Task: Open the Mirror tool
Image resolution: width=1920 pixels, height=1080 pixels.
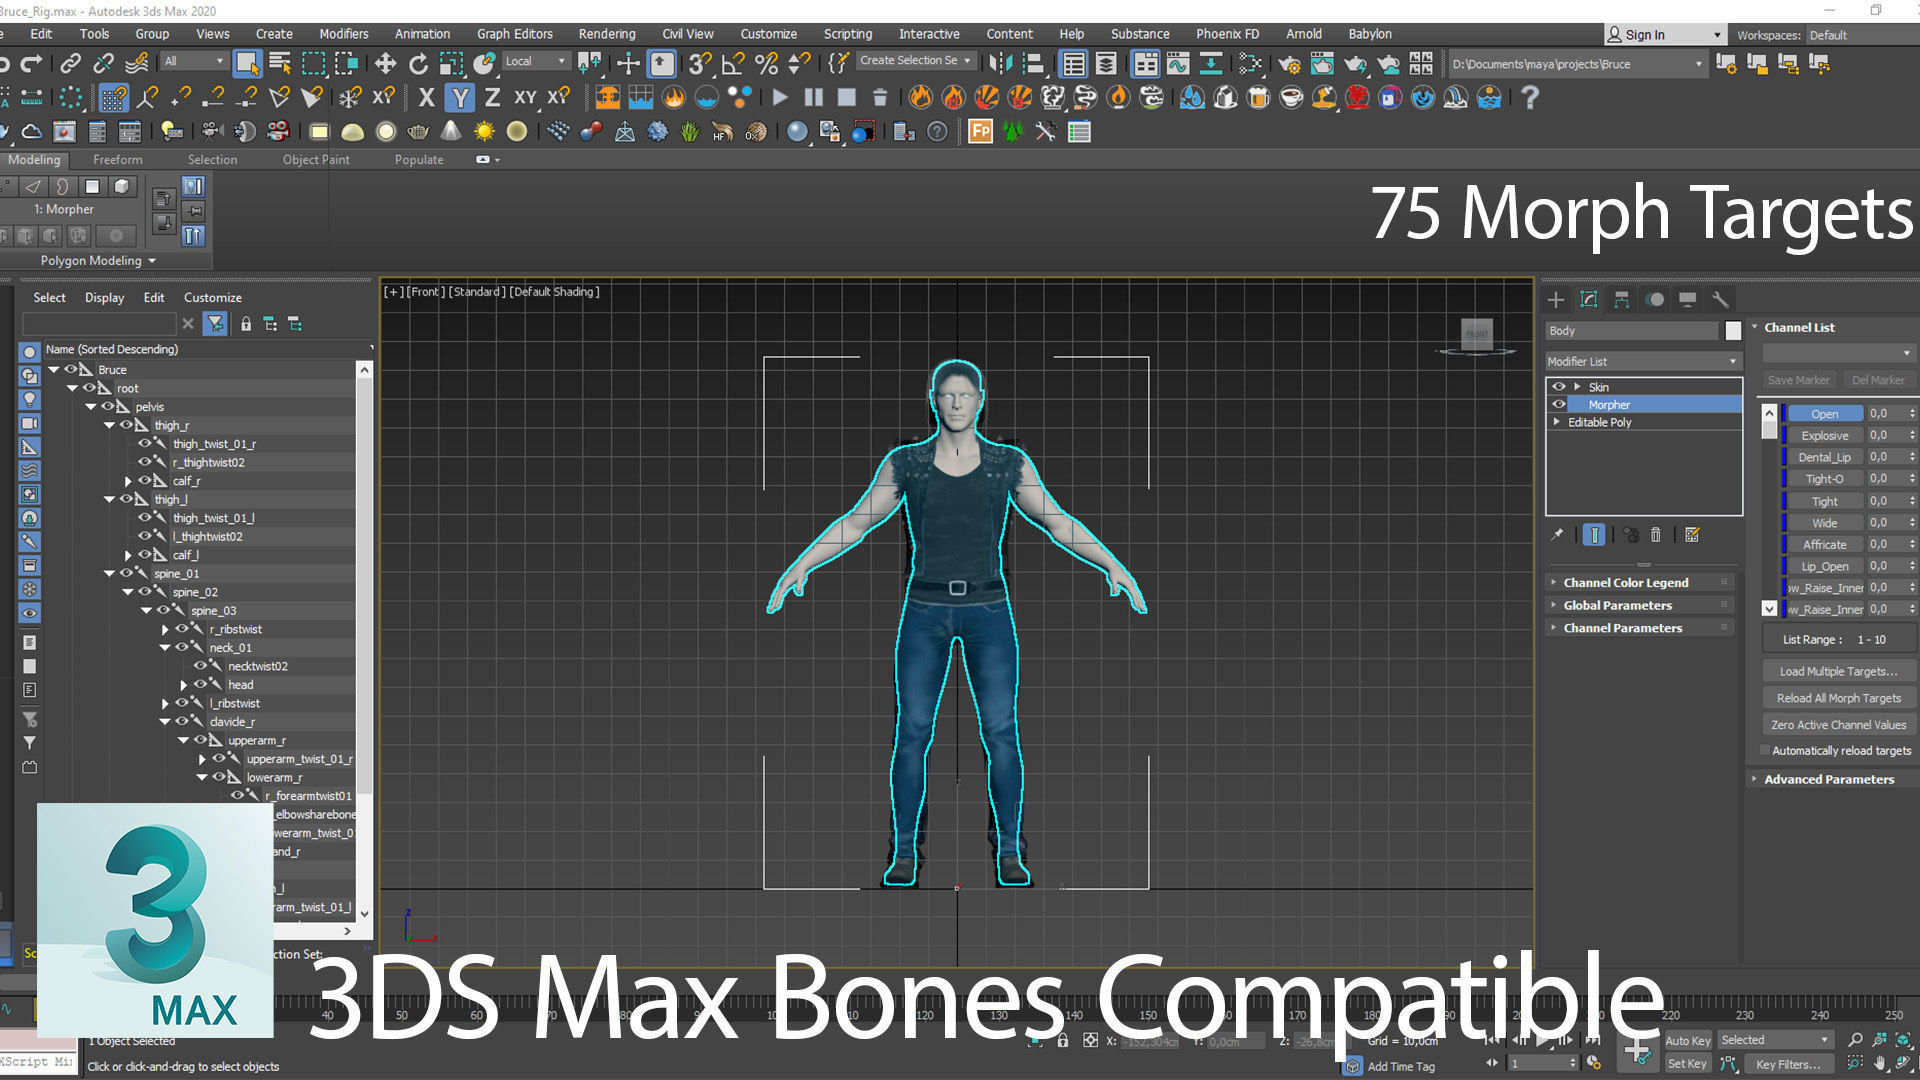Action: 1000,64
